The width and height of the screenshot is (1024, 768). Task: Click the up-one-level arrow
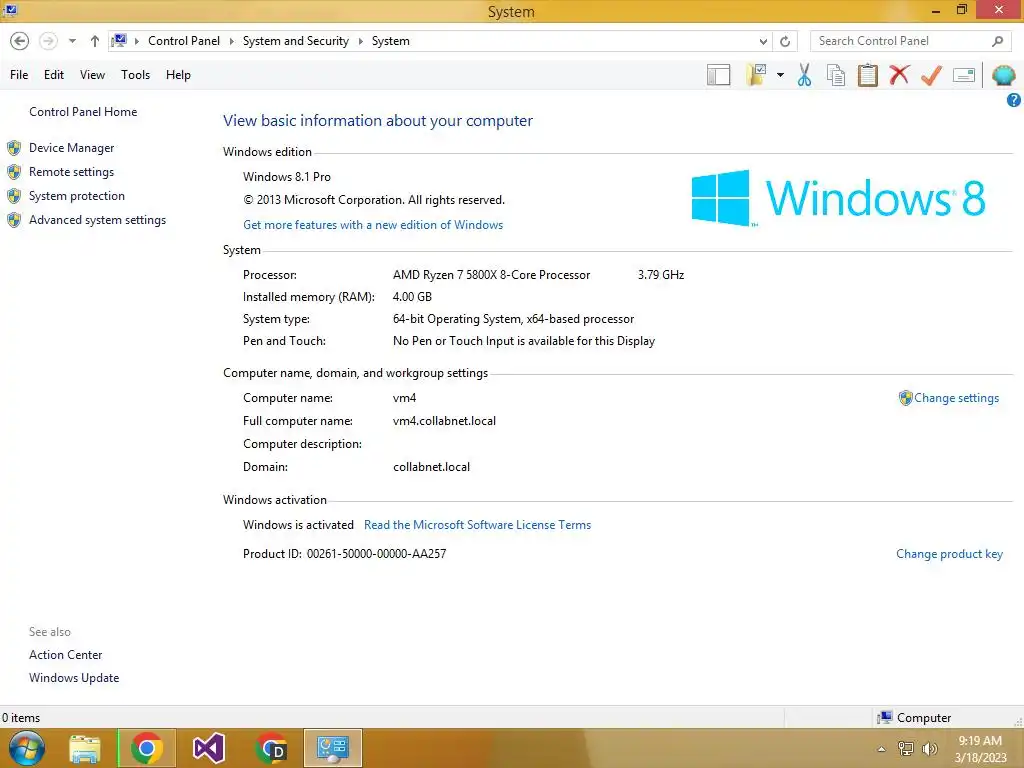click(x=95, y=41)
